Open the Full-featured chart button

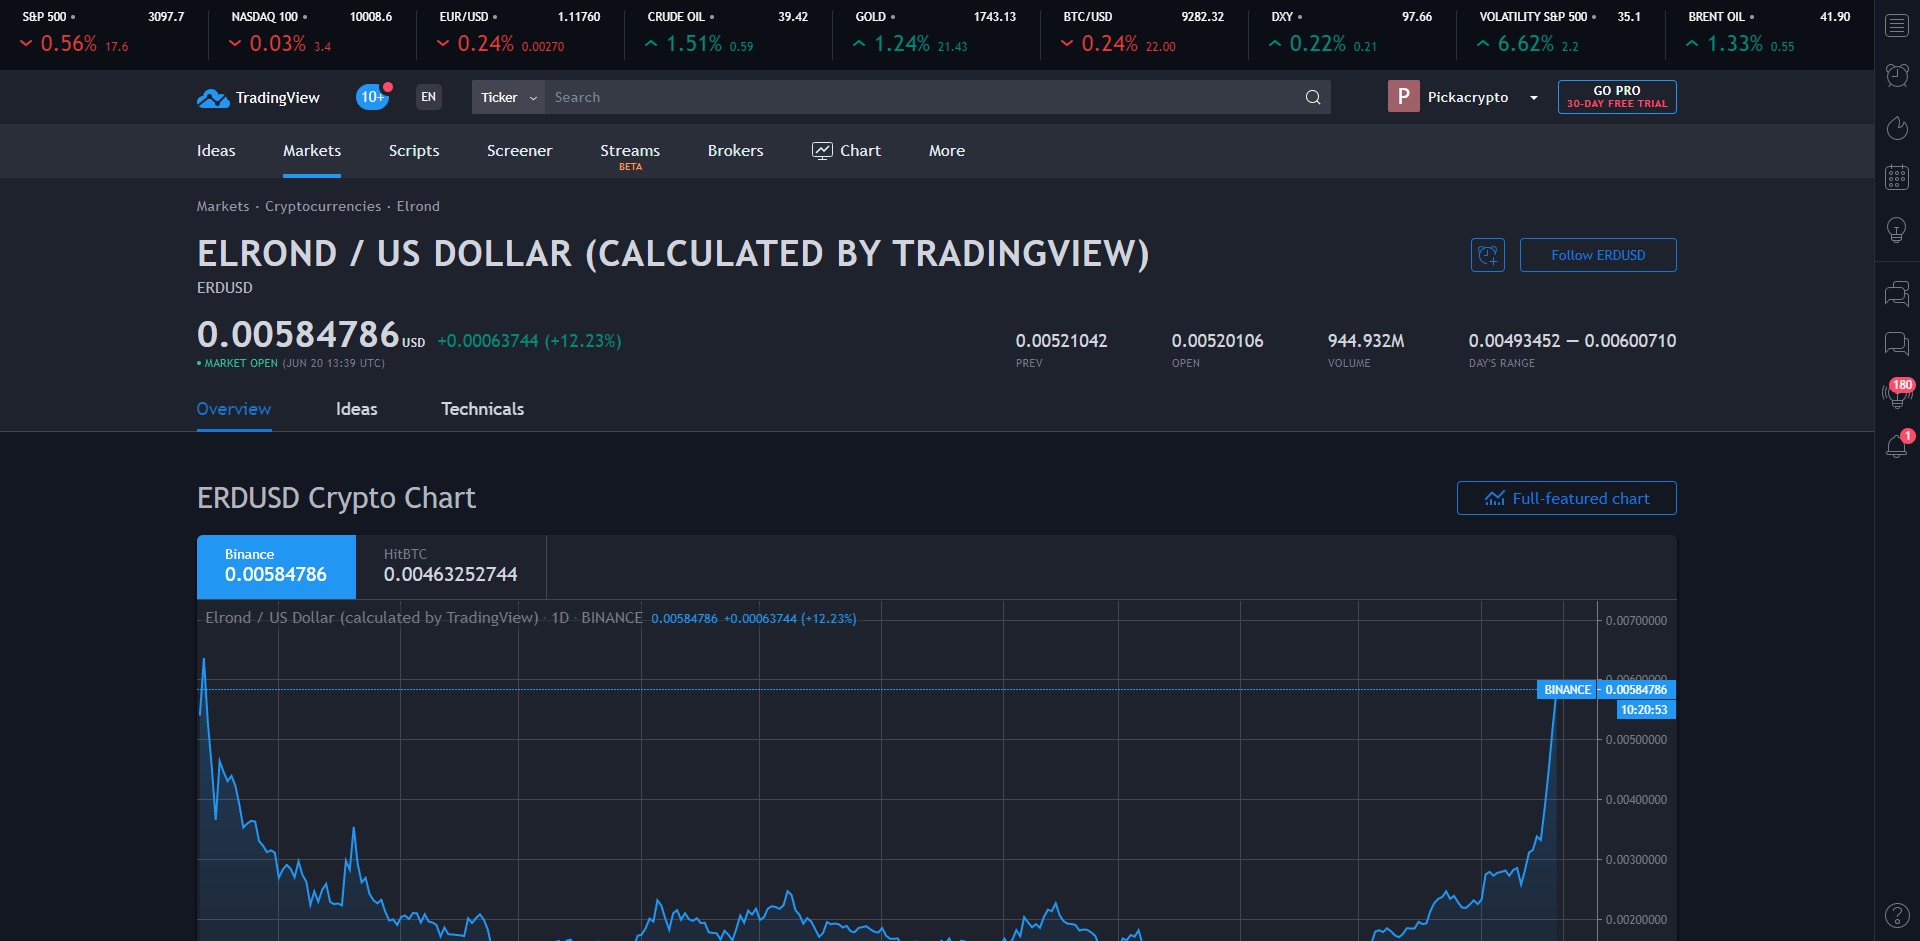(x=1566, y=498)
